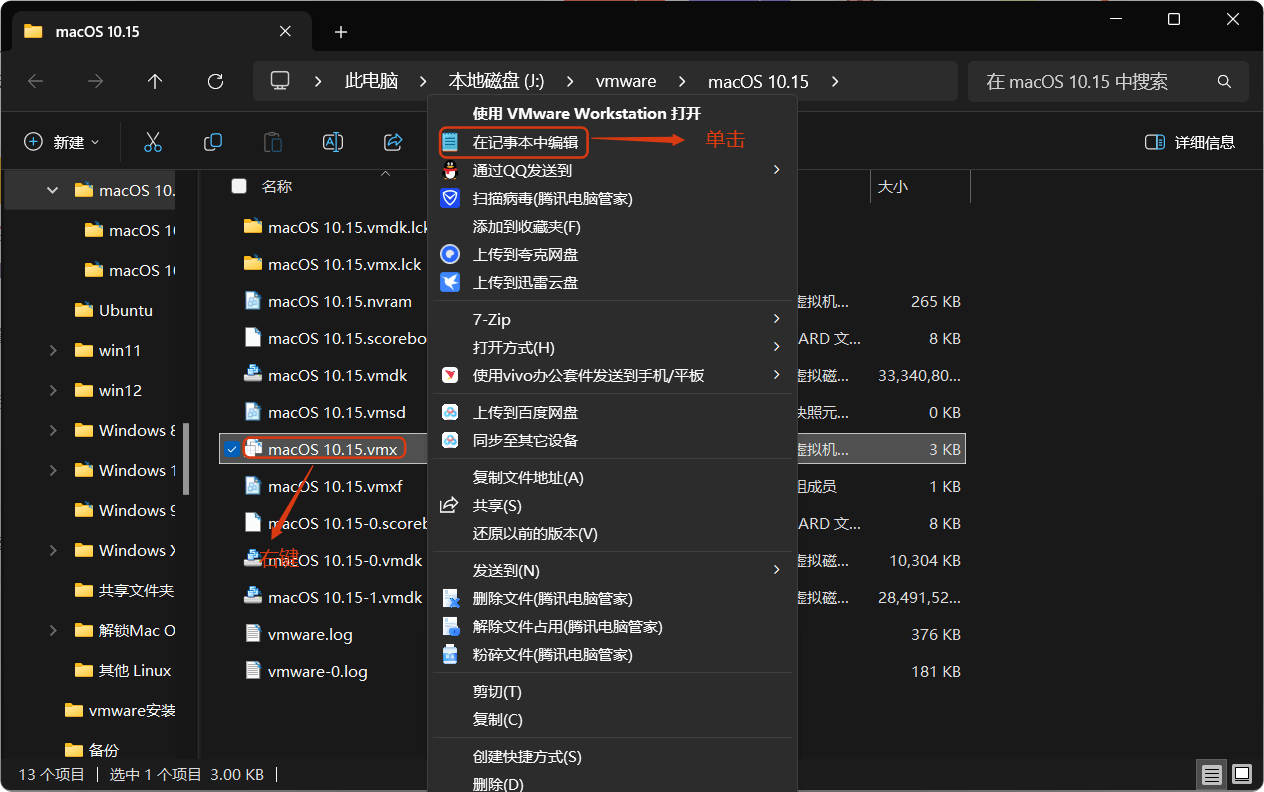Open the 详细信息 details pane

pos(1192,141)
